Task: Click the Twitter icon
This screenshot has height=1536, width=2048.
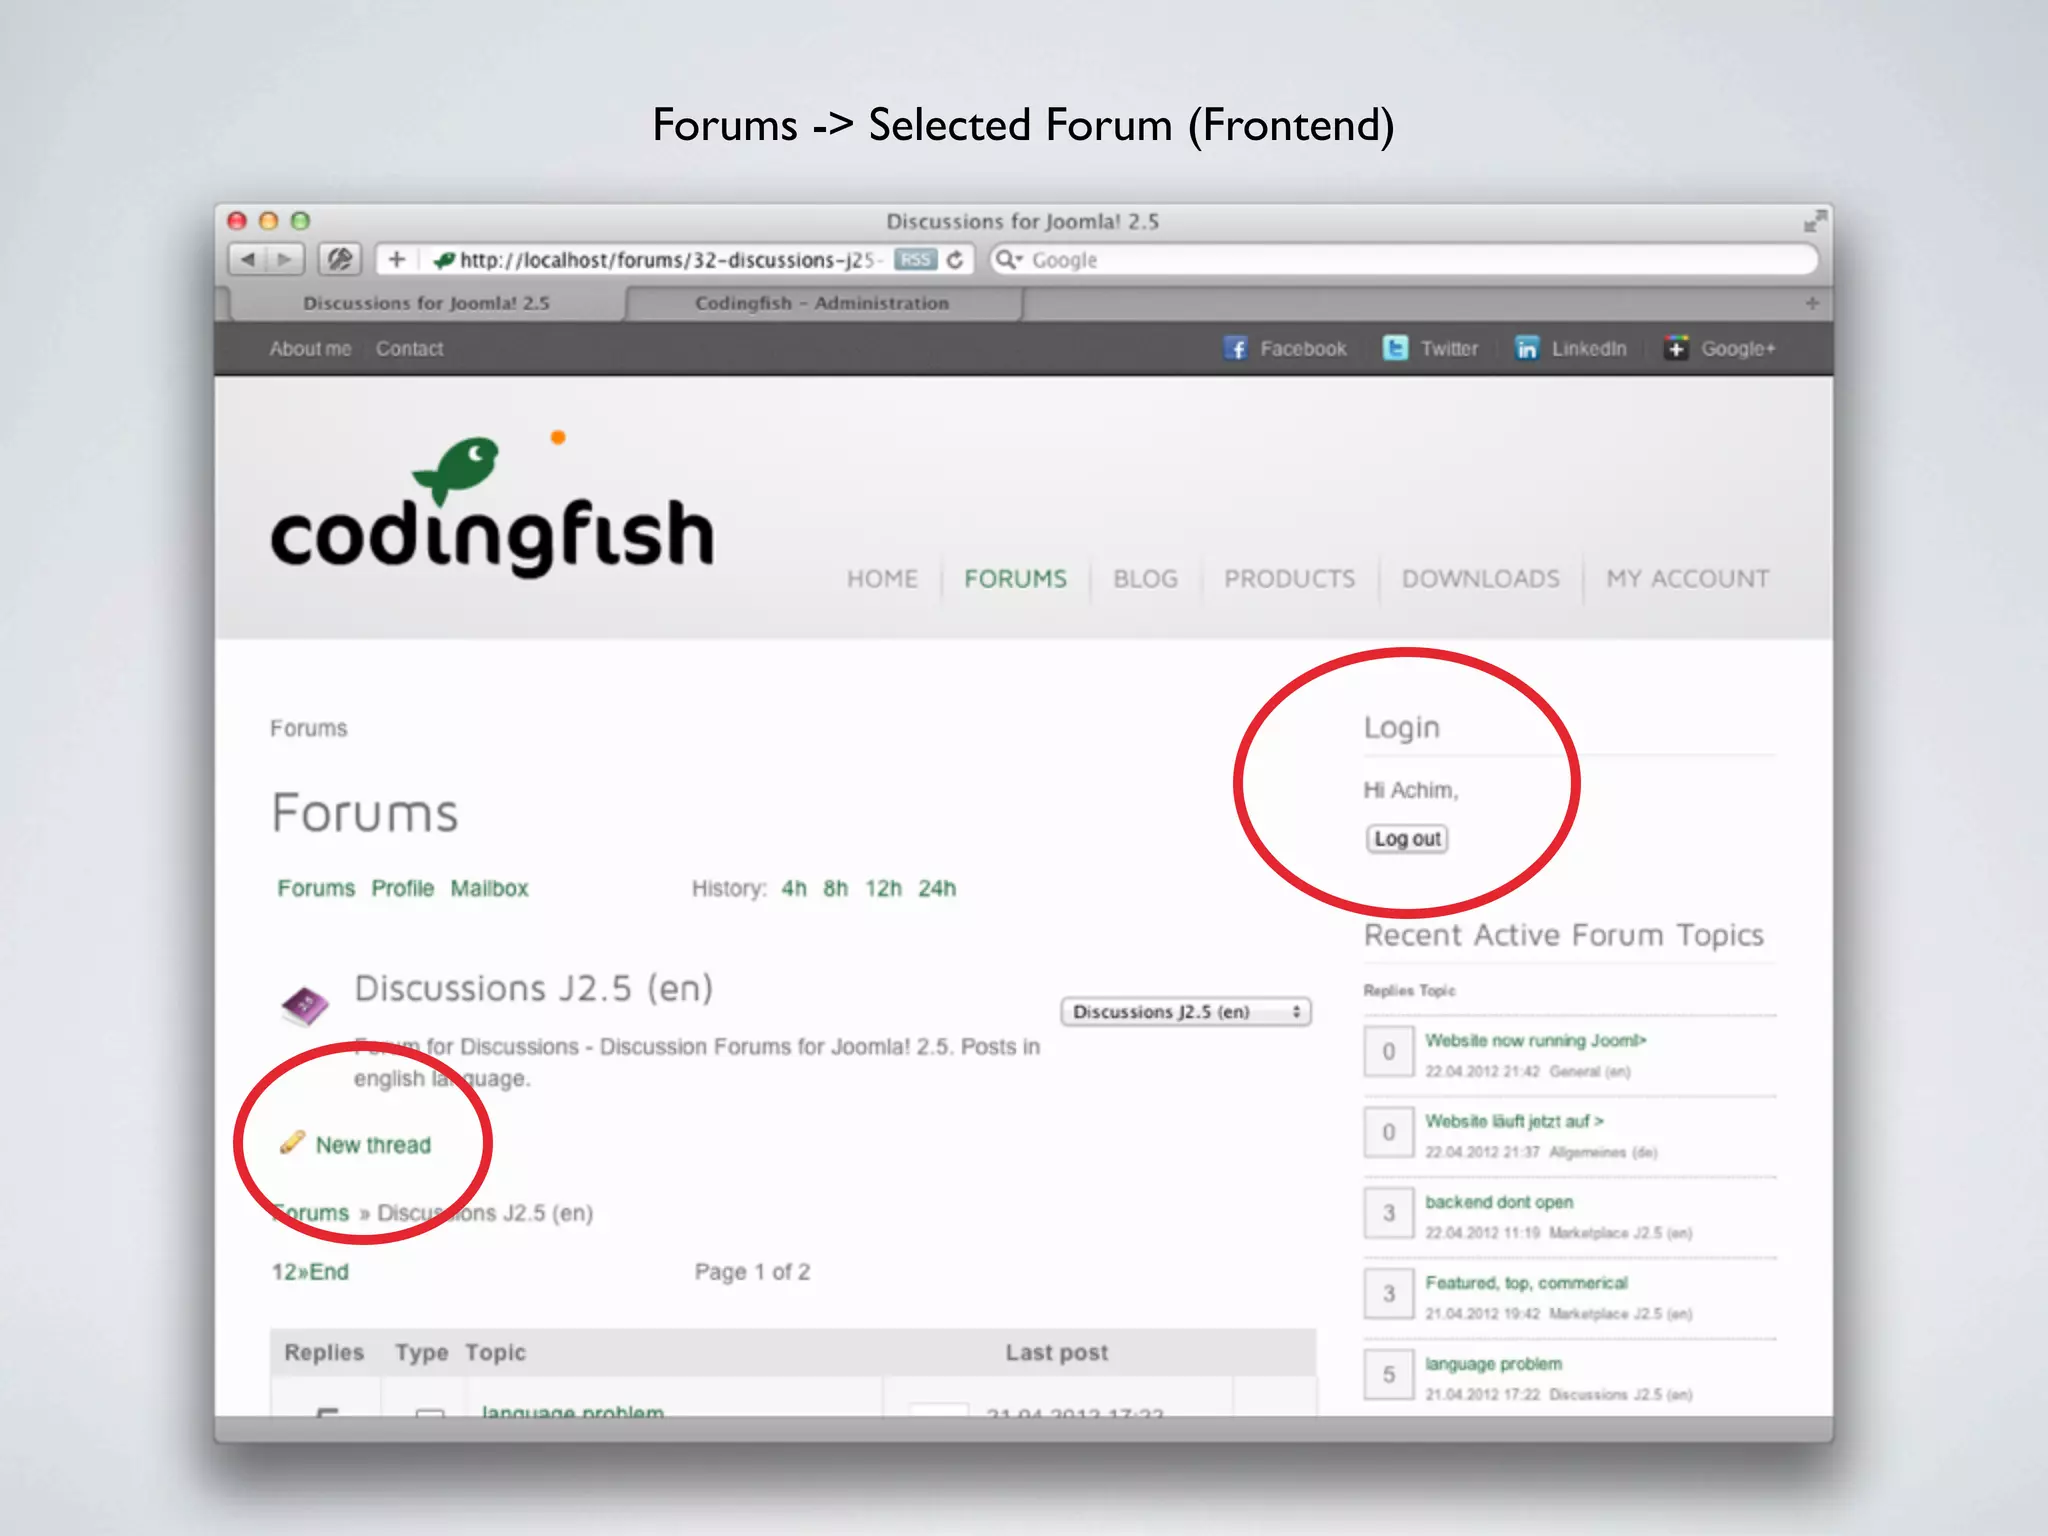Action: (x=1395, y=348)
